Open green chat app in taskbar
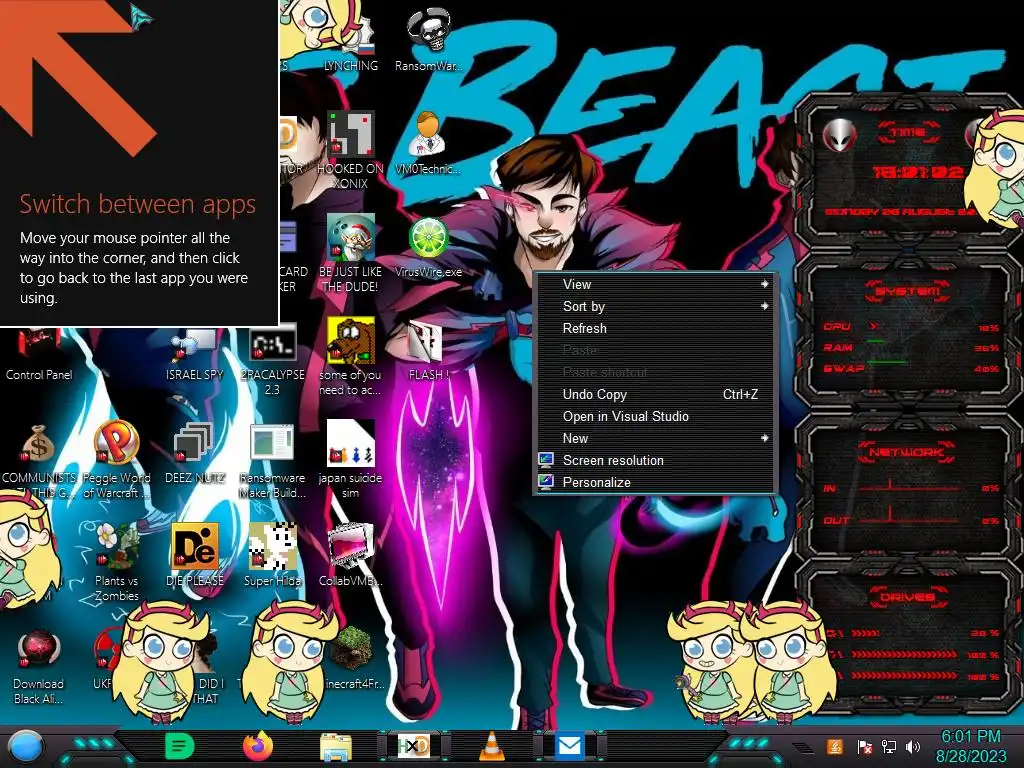This screenshot has width=1024, height=768. point(180,746)
